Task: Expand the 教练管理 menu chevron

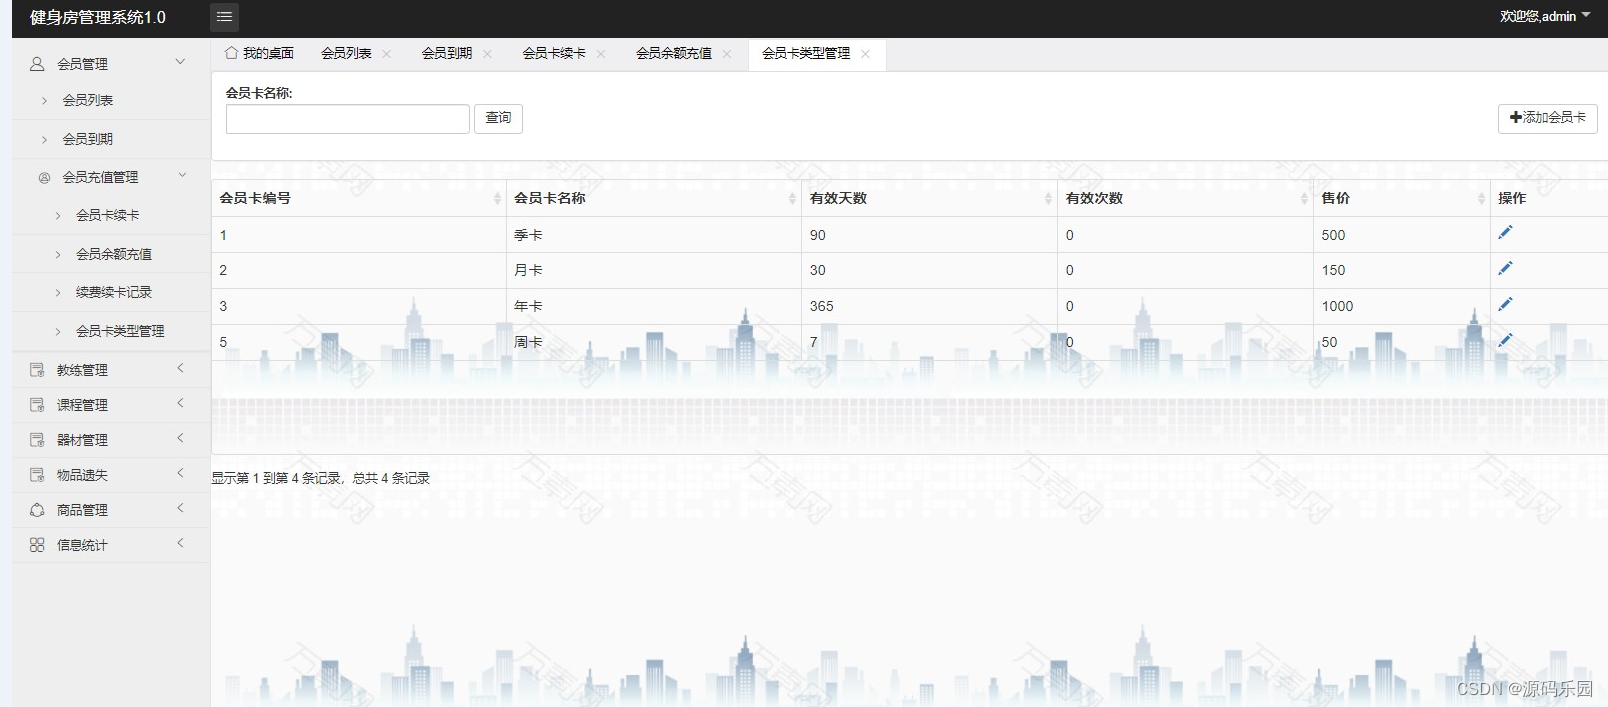Action: pyautogui.click(x=180, y=368)
